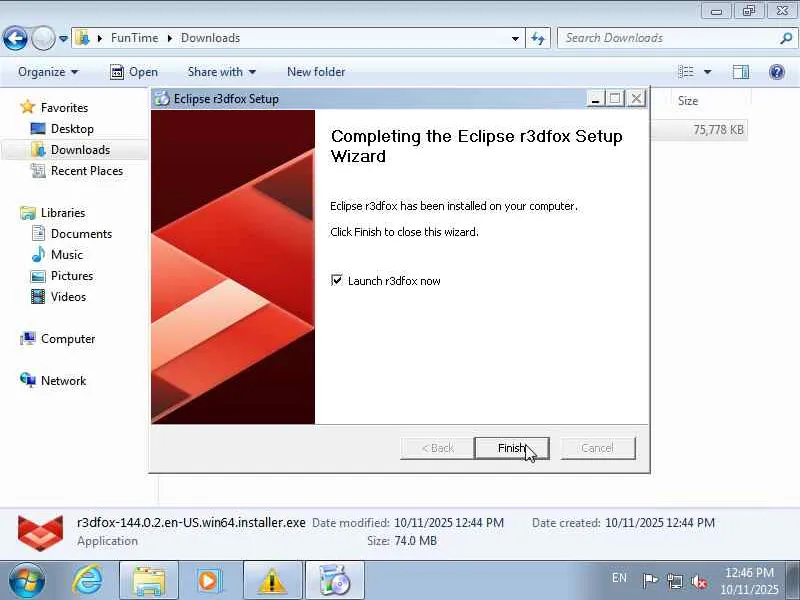
Task: Open Action Center flag icon
Action: (x=650, y=580)
